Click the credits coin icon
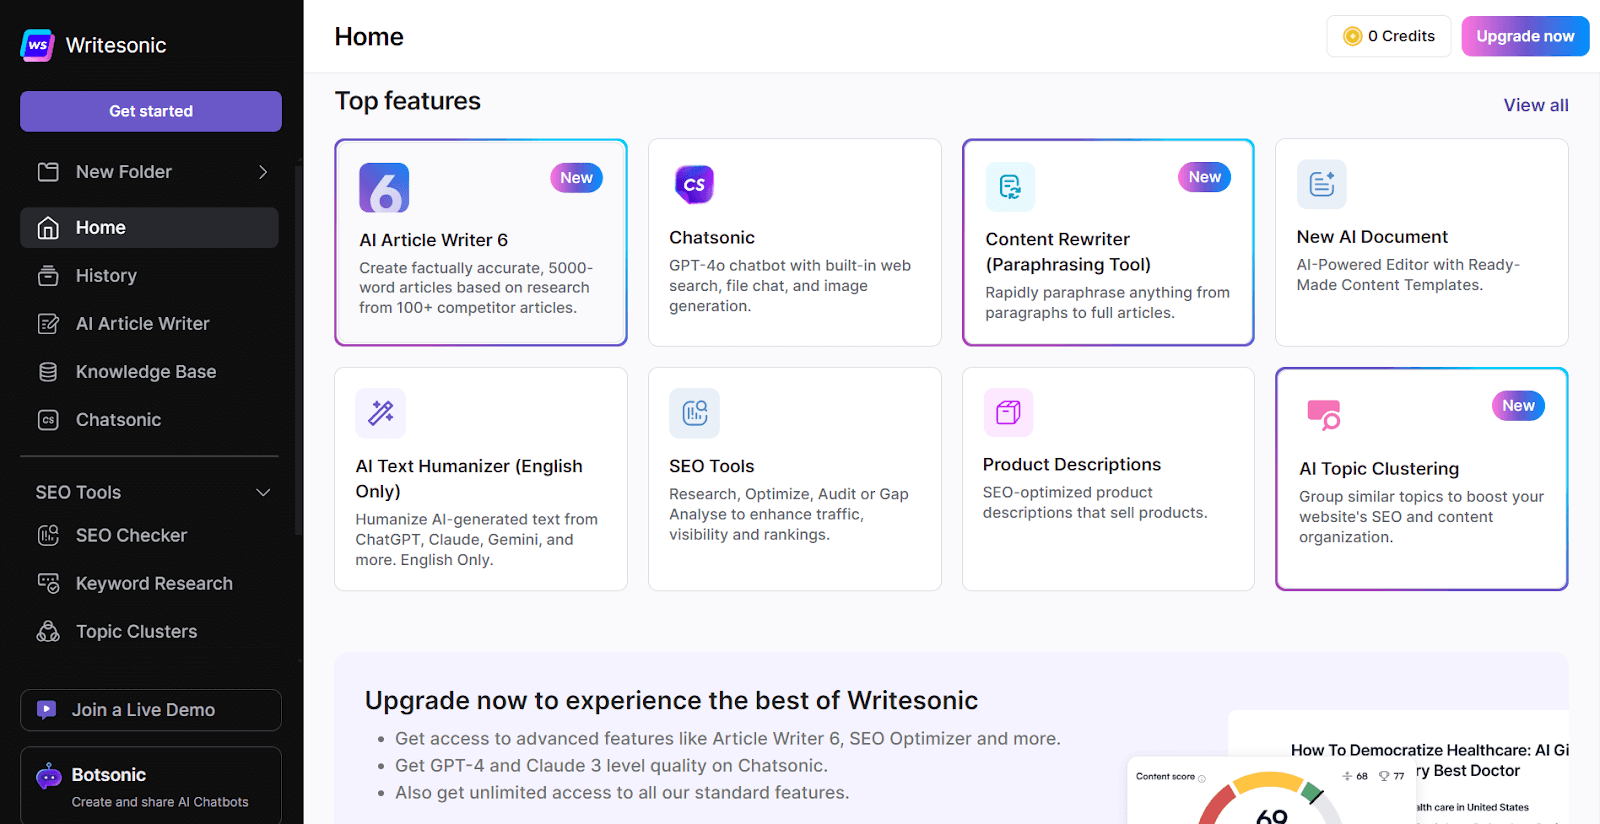 point(1353,36)
